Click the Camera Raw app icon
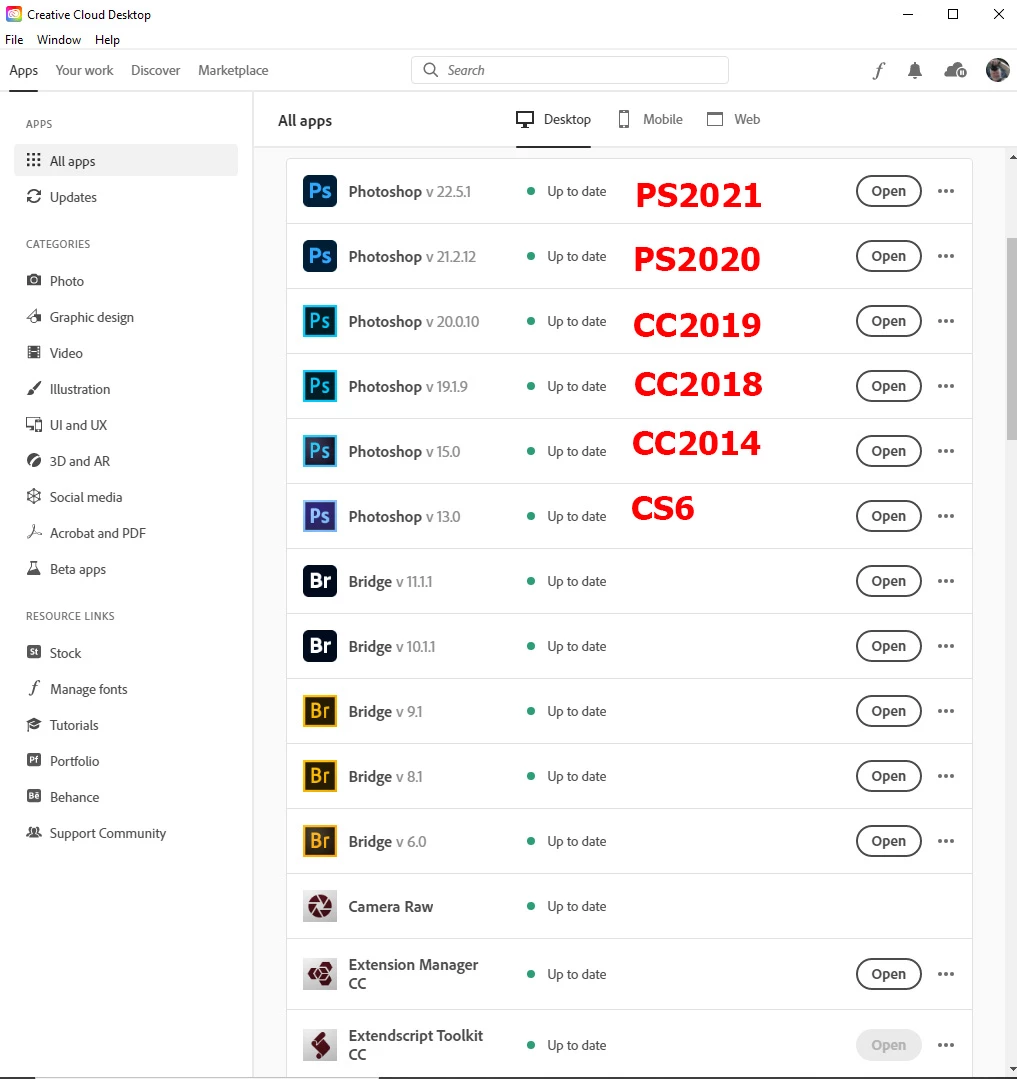1017x1079 pixels. [320, 906]
